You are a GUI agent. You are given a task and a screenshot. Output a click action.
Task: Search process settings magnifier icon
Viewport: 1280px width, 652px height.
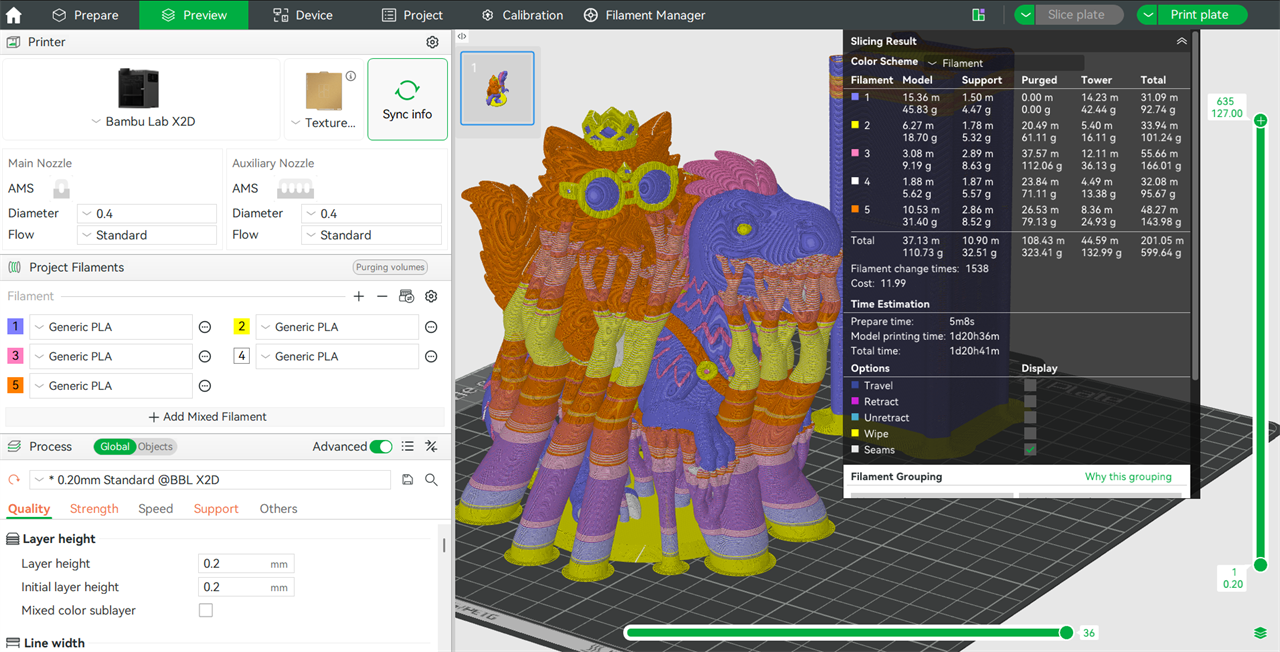pyautogui.click(x=431, y=480)
